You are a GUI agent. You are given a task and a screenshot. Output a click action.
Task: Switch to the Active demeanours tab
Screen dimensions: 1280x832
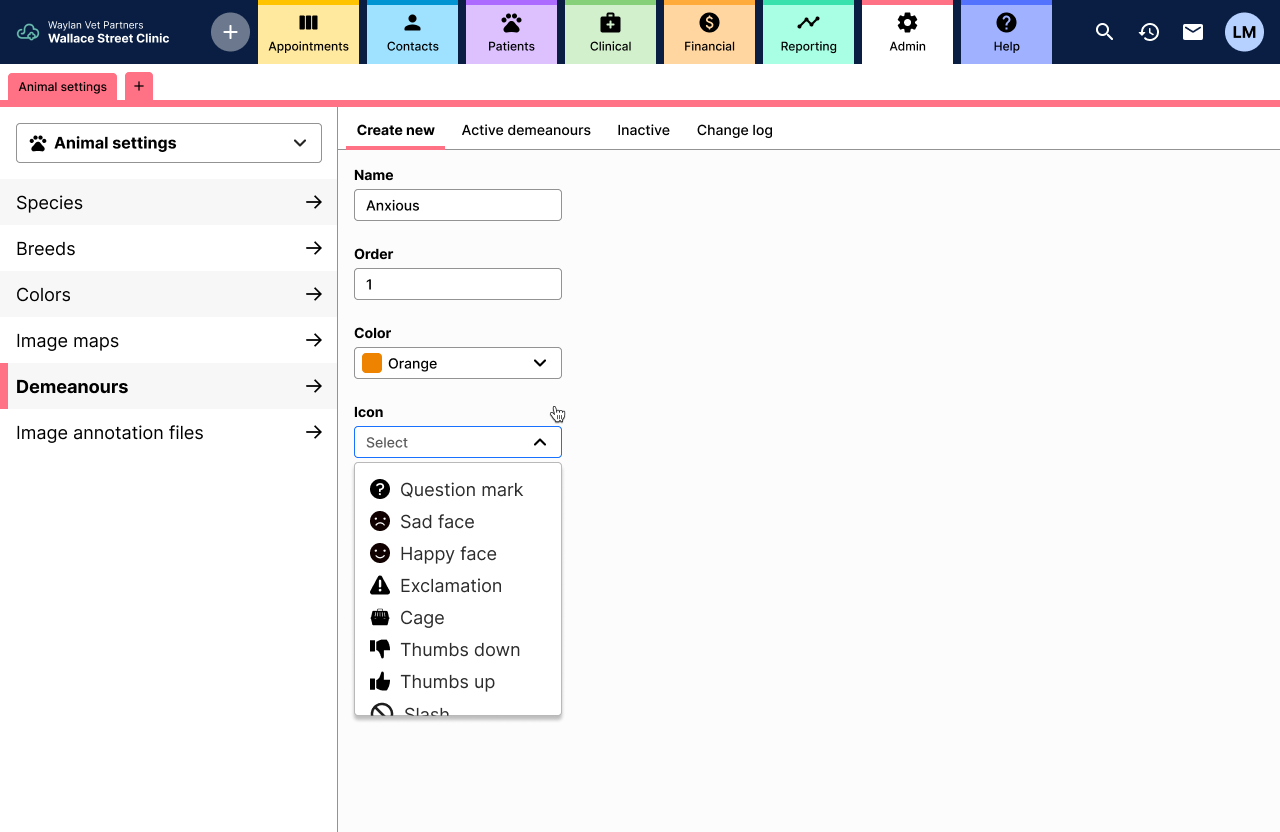click(x=526, y=130)
